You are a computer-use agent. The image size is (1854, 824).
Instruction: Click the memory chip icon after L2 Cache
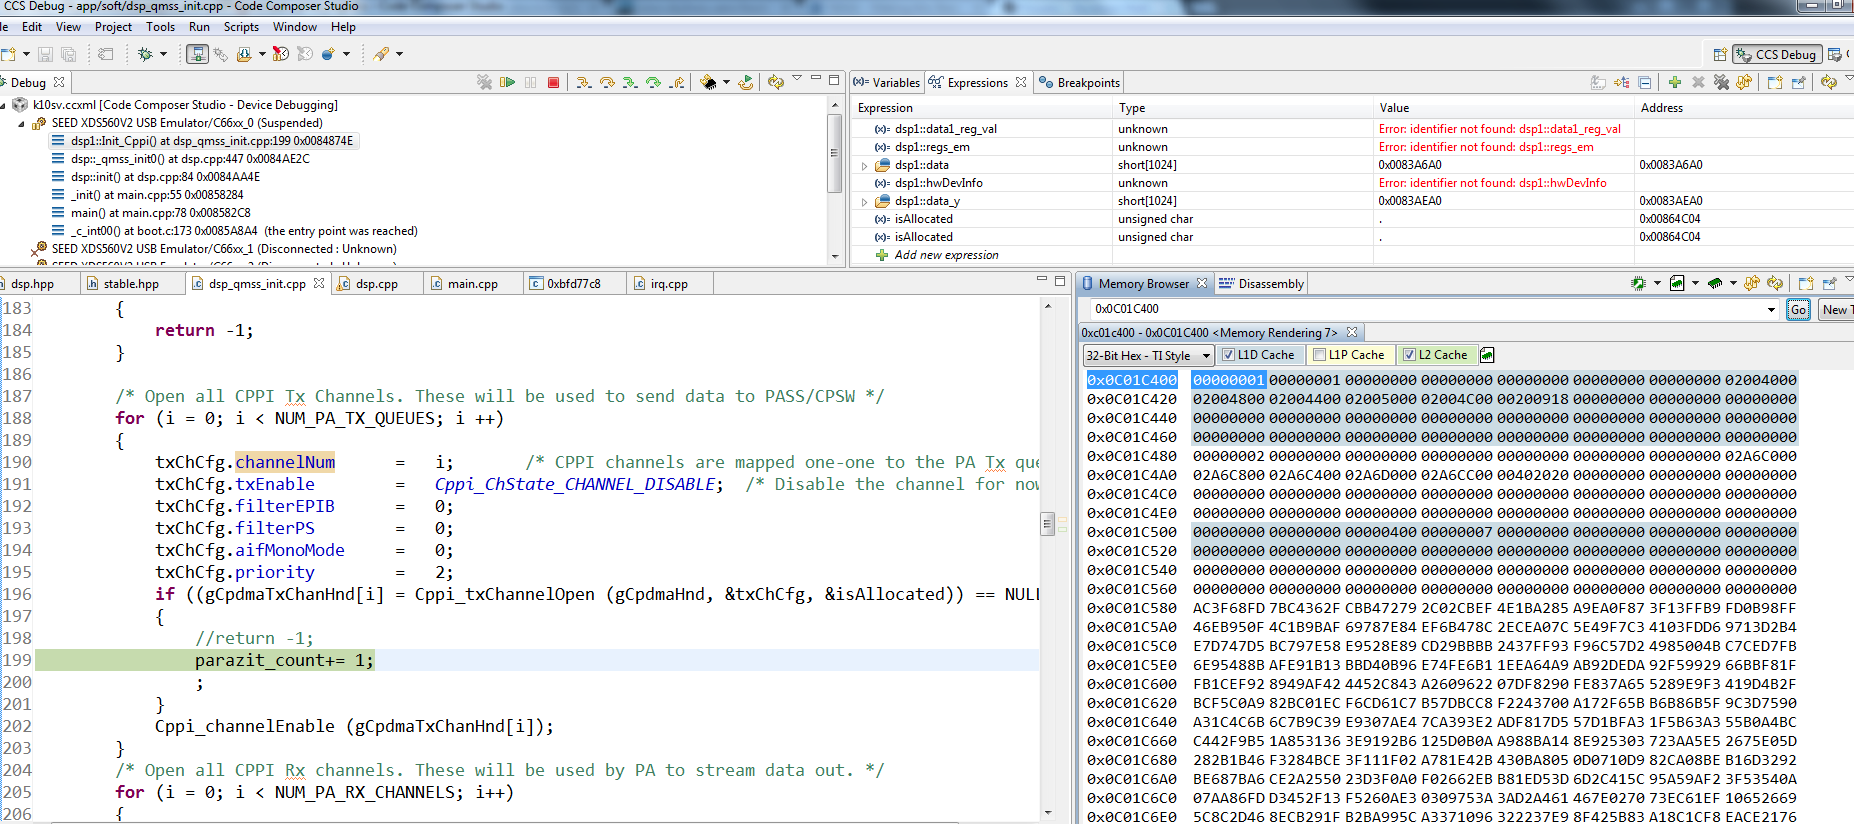click(x=1487, y=355)
